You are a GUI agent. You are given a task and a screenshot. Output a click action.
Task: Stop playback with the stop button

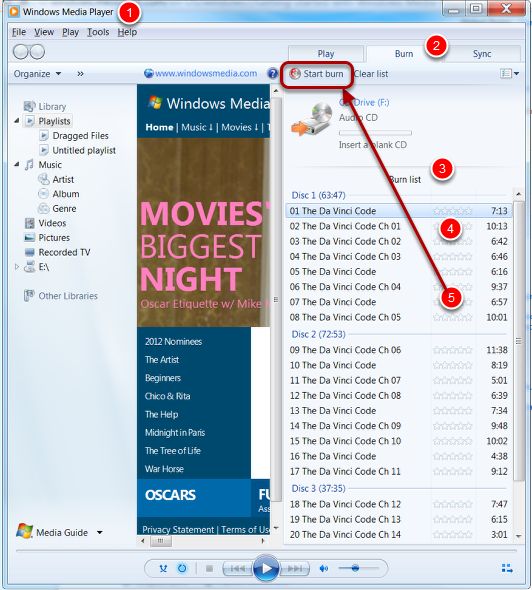pyautogui.click(x=210, y=568)
